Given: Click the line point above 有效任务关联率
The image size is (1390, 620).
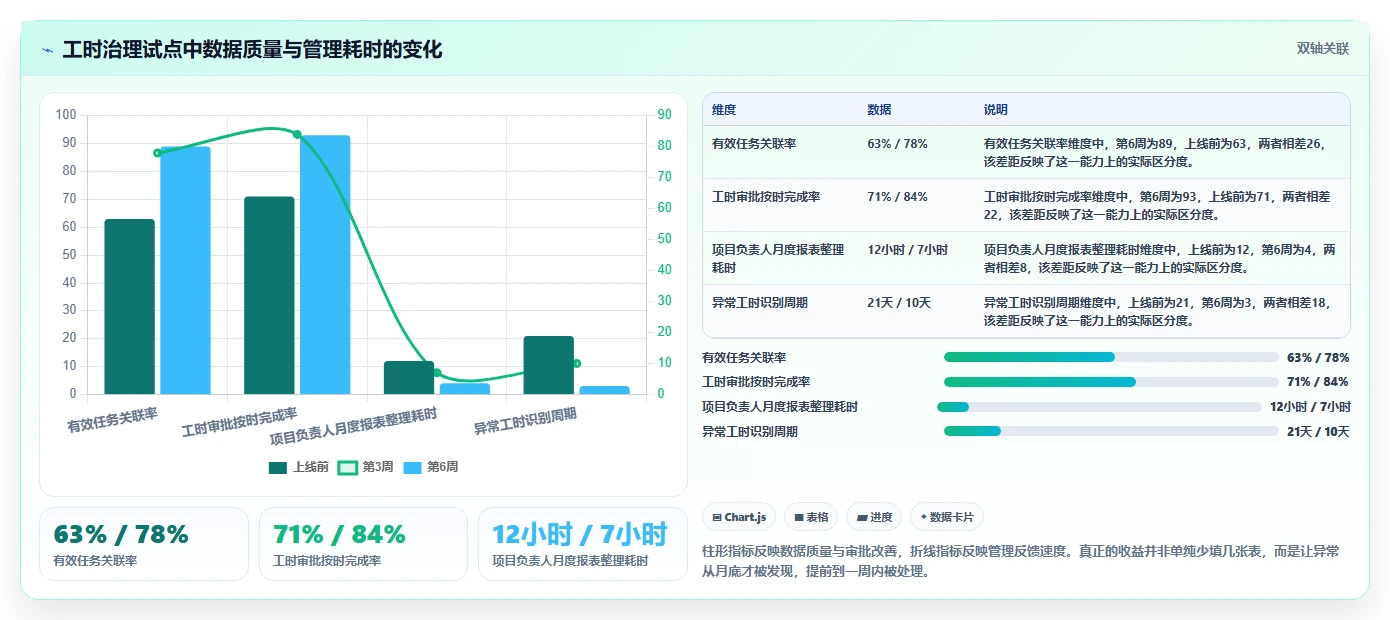Looking at the screenshot, I should coord(158,153).
